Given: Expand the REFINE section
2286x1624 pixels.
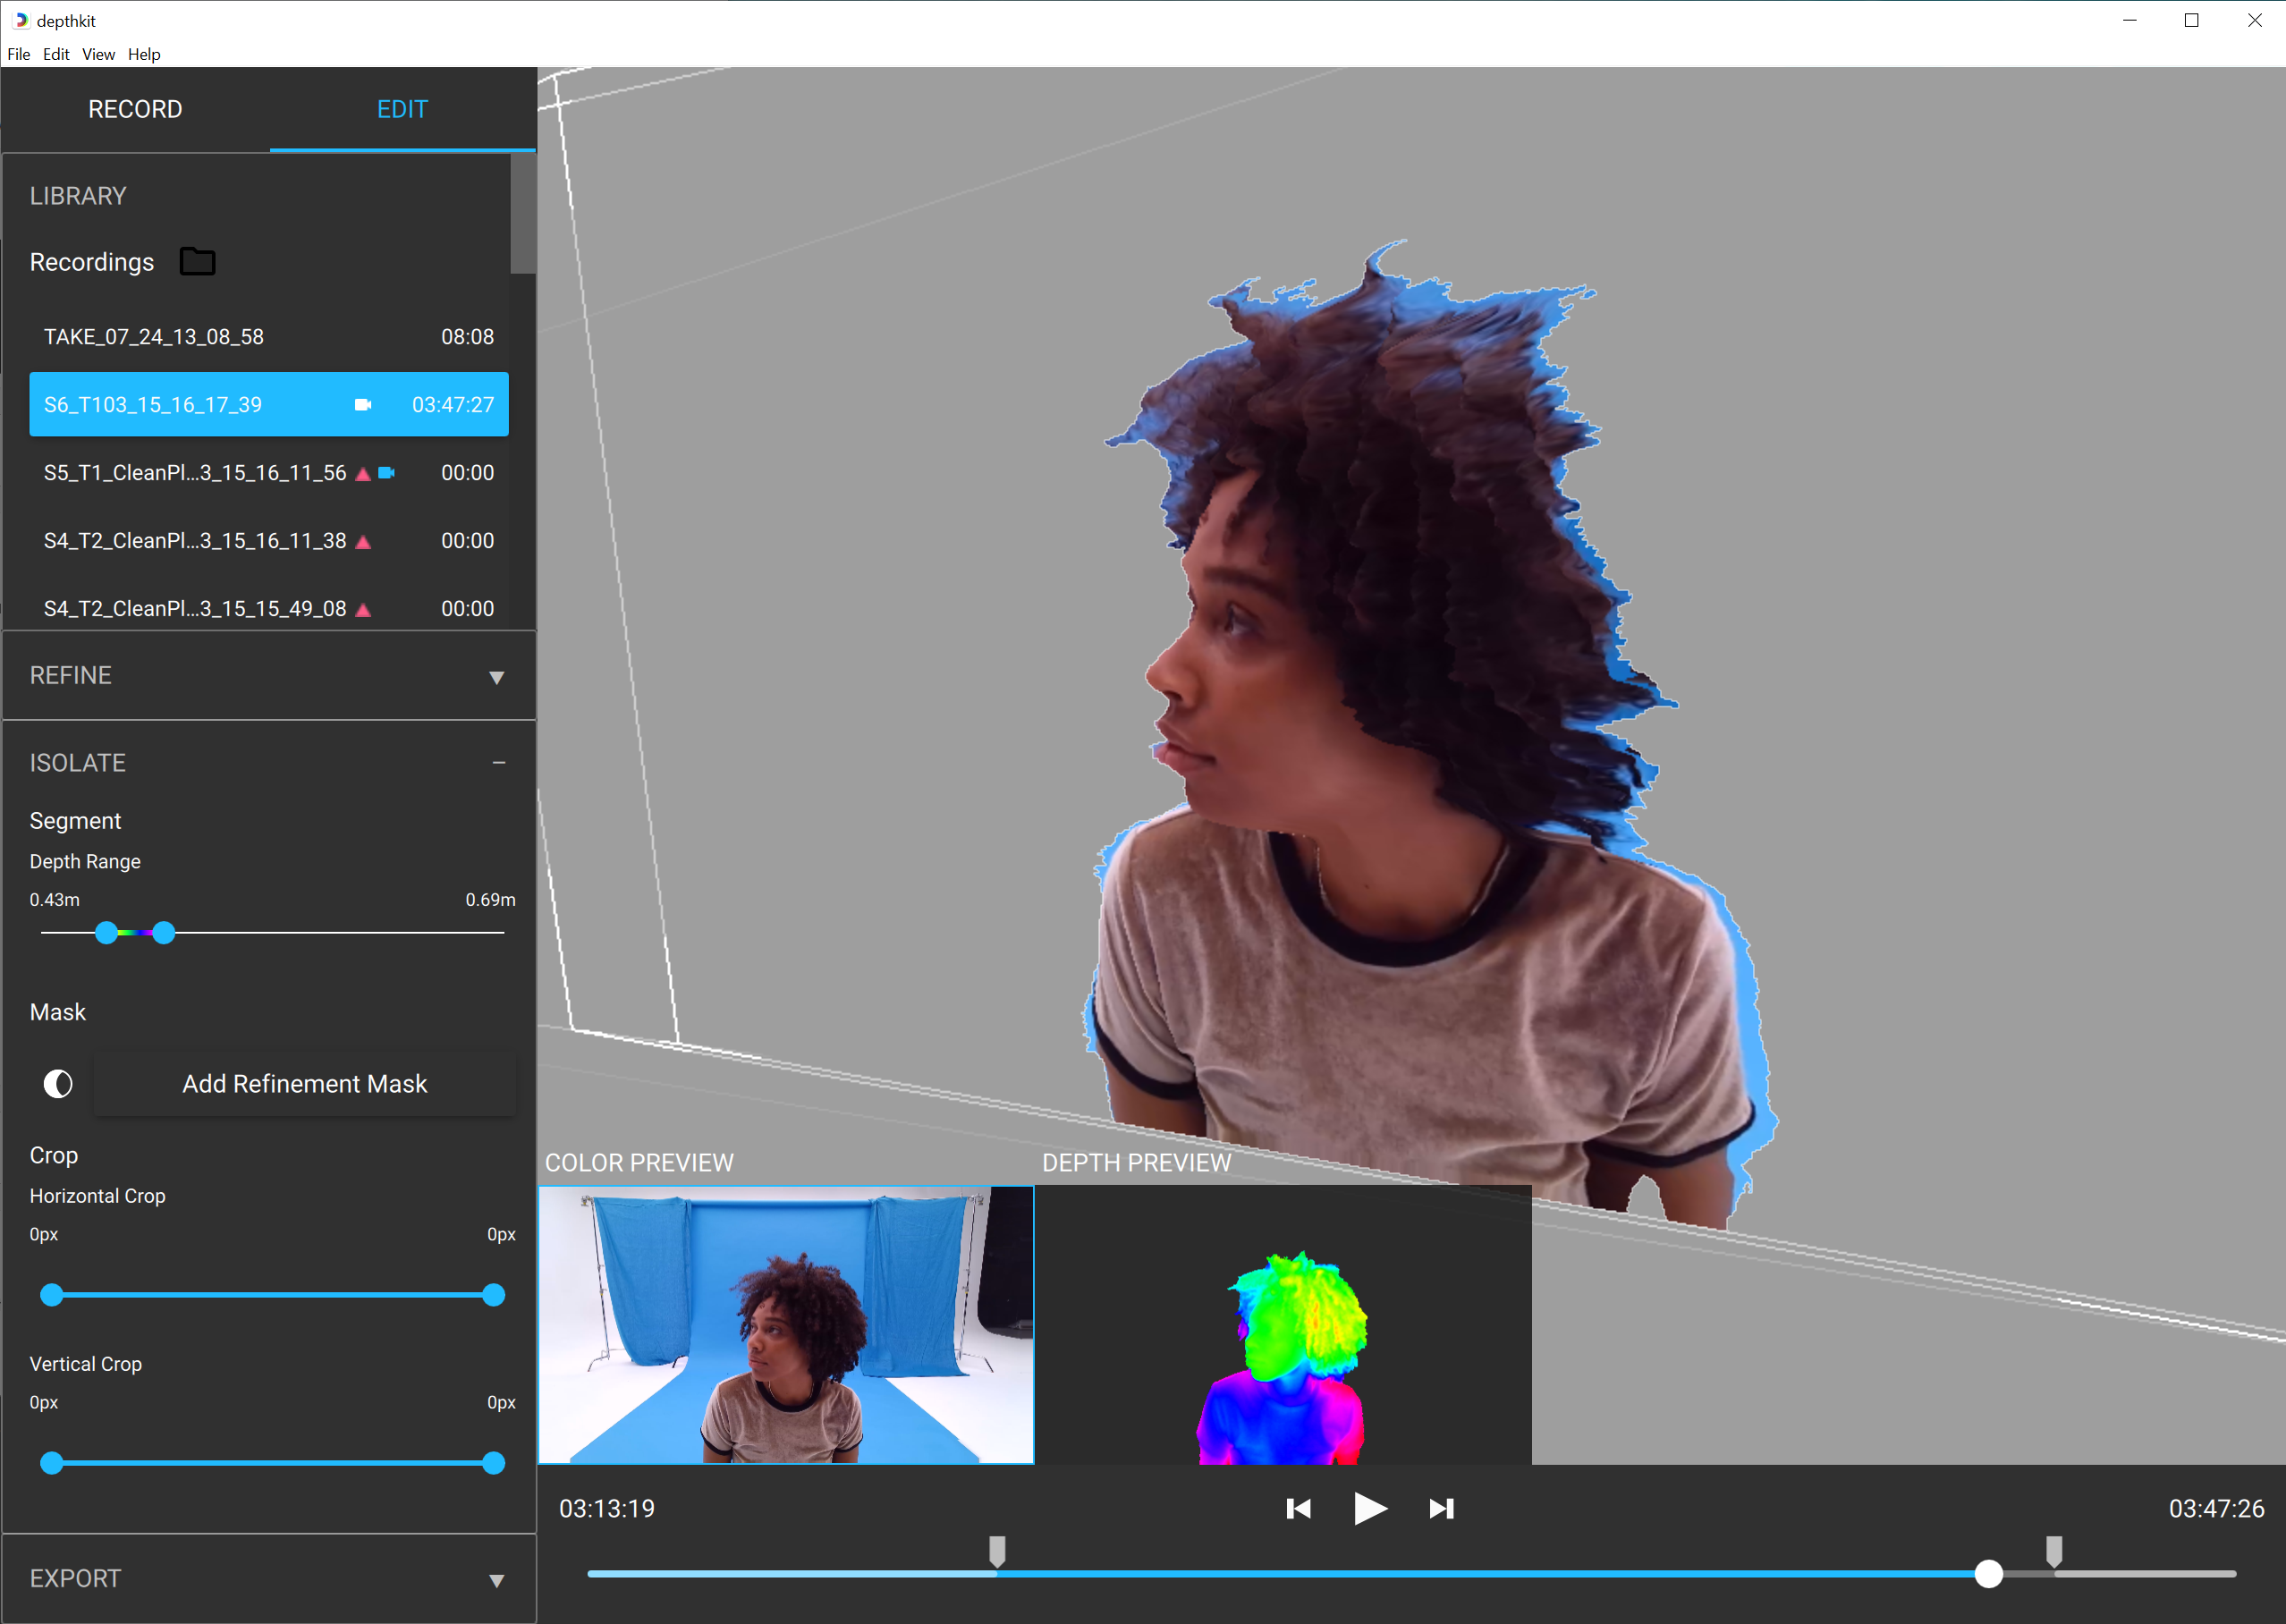Looking at the screenshot, I should tap(496, 678).
